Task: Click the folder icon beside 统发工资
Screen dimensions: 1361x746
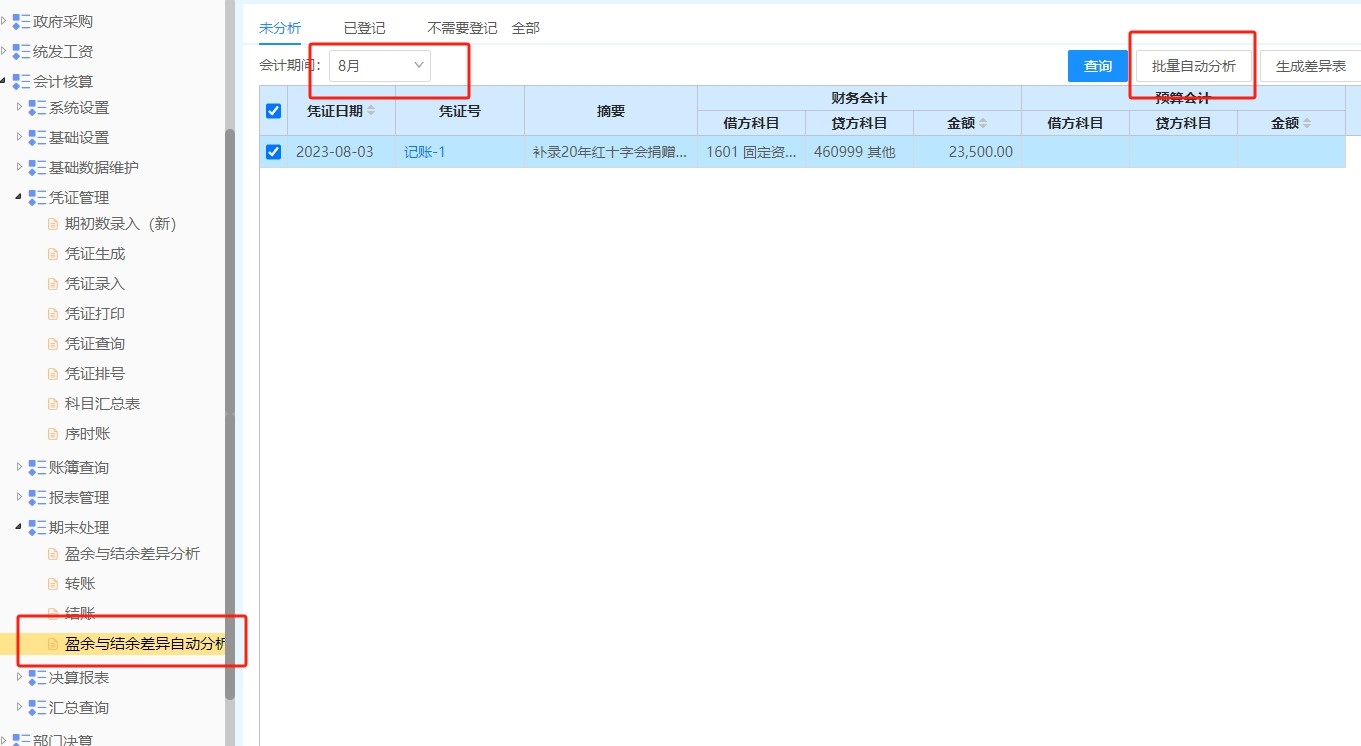Action: click(21, 52)
